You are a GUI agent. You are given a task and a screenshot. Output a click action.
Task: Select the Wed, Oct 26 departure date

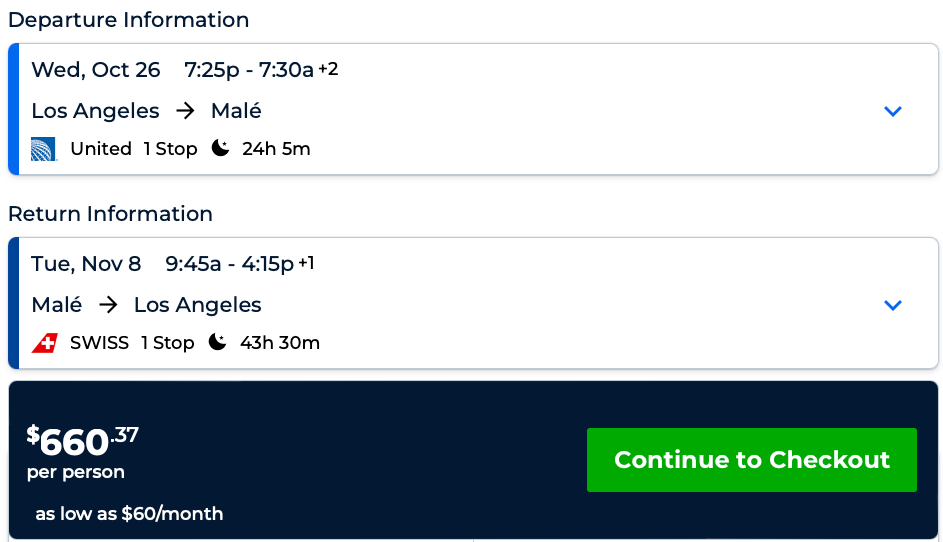tap(96, 70)
